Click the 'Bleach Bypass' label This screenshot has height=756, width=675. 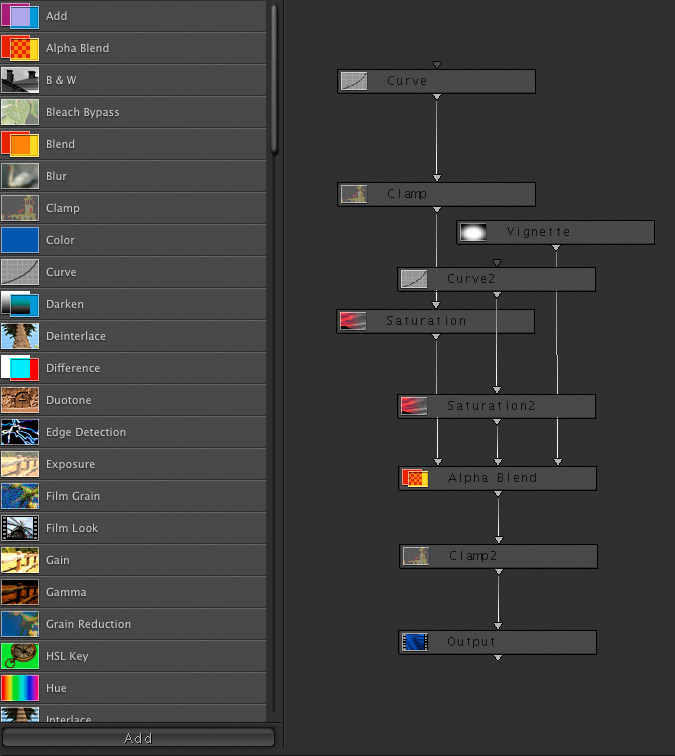point(82,112)
